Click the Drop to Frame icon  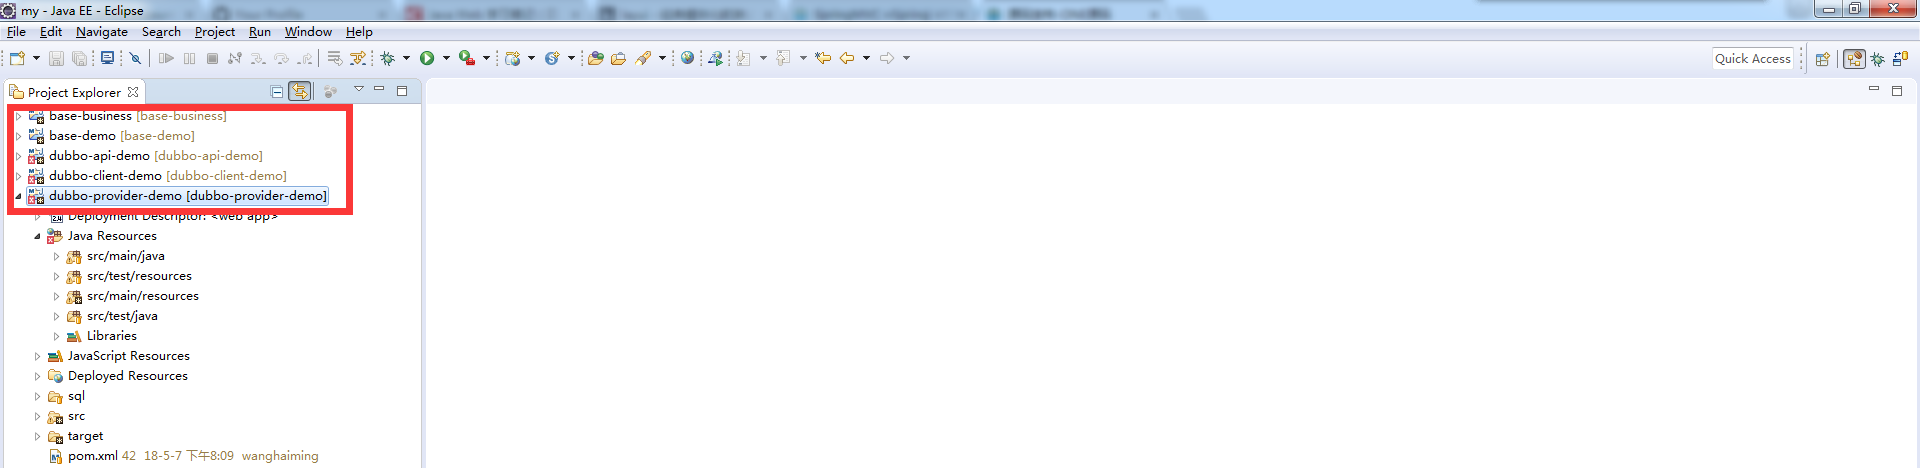point(334,58)
